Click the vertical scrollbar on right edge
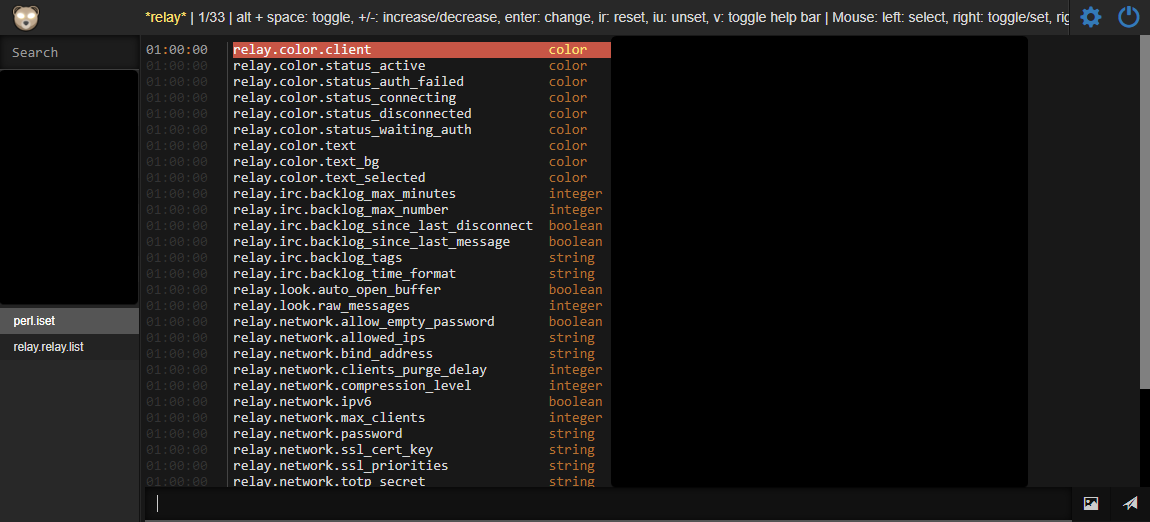 (1146, 213)
